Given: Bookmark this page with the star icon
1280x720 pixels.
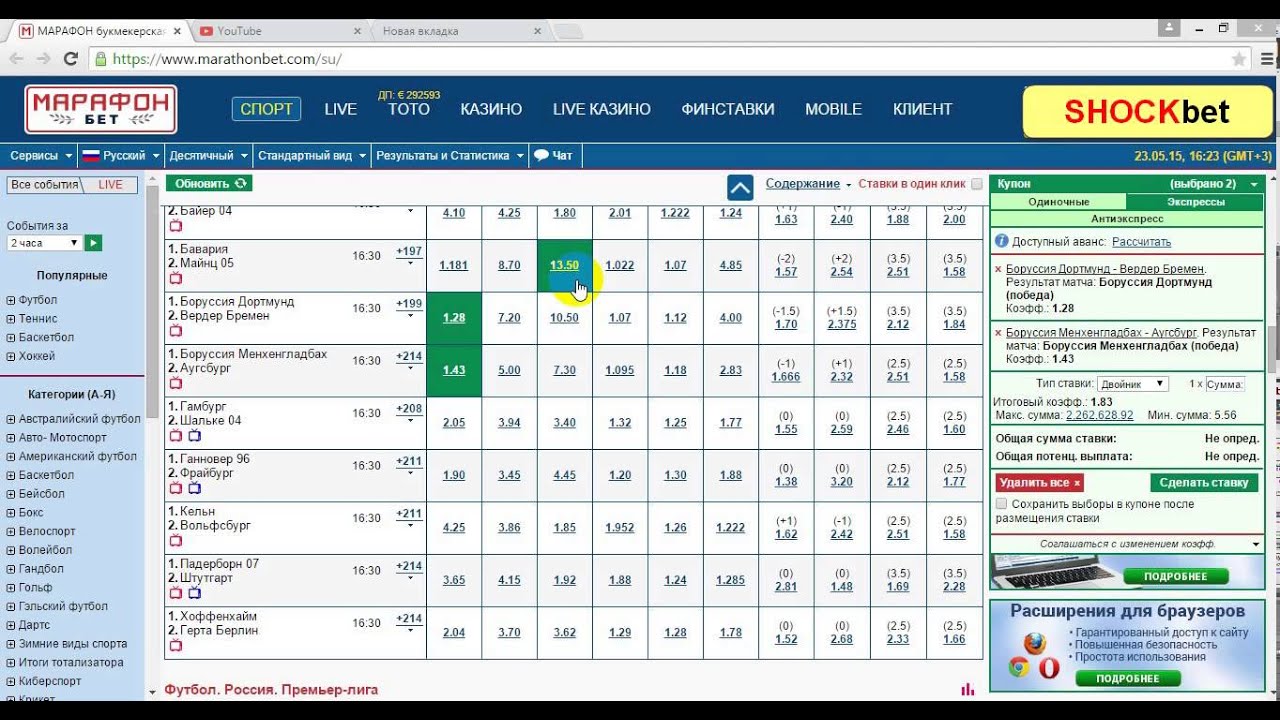Looking at the screenshot, I should (1239, 59).
